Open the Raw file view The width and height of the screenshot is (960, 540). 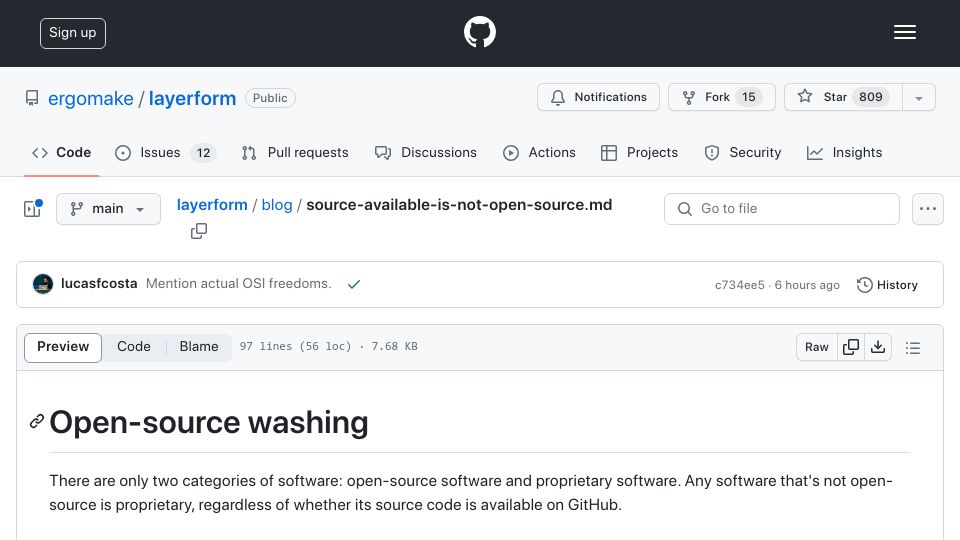point(817,347)
